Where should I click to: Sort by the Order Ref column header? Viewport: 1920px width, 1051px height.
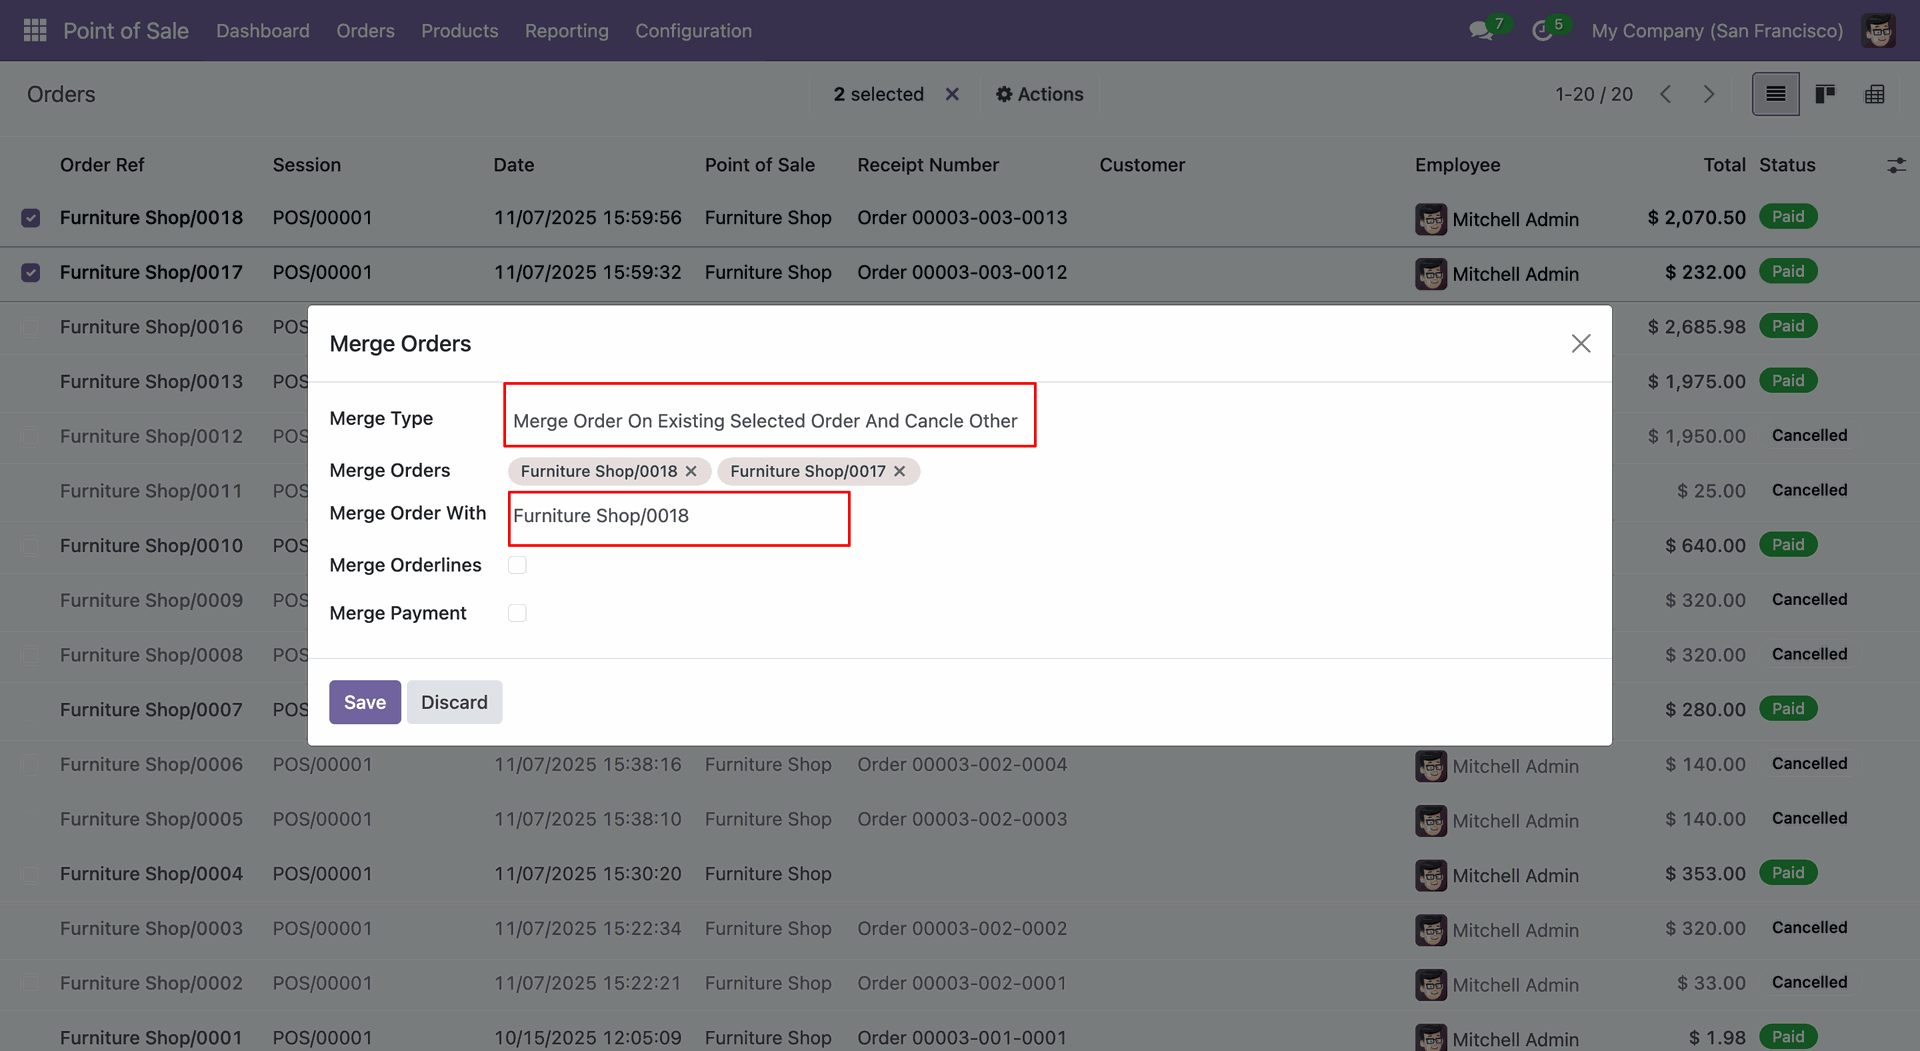[102, 165]
